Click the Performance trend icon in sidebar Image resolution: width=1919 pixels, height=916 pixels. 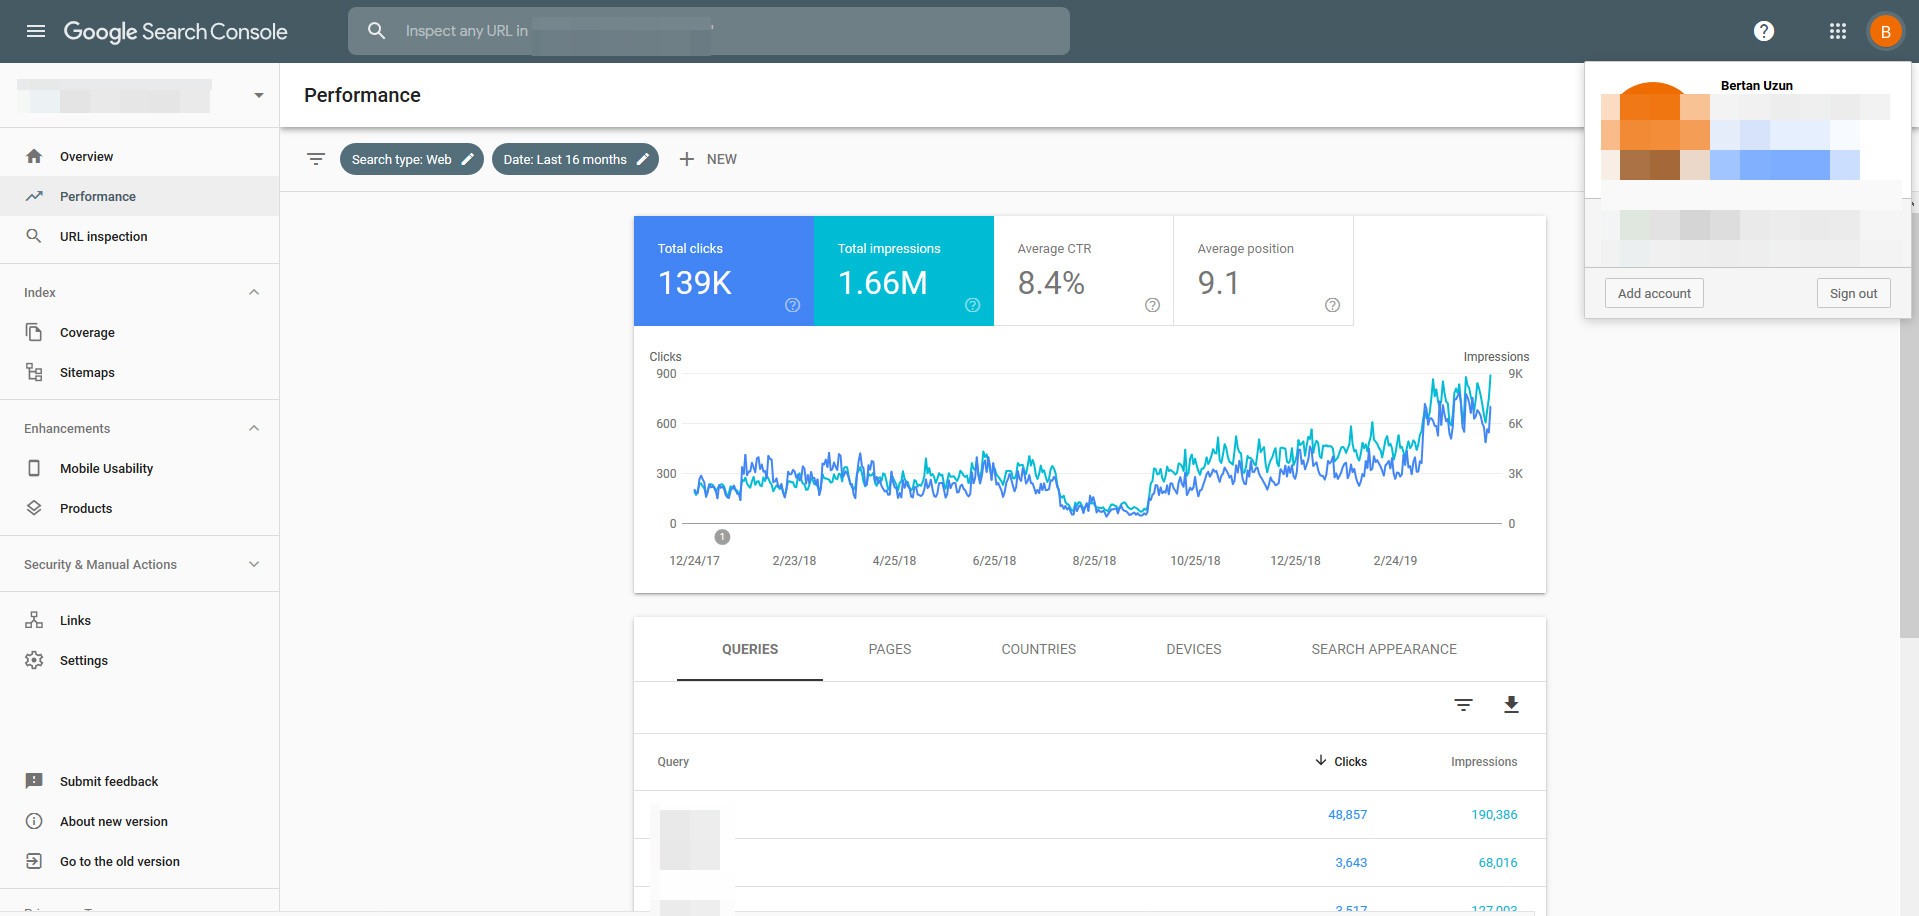(x=34, y=196)
